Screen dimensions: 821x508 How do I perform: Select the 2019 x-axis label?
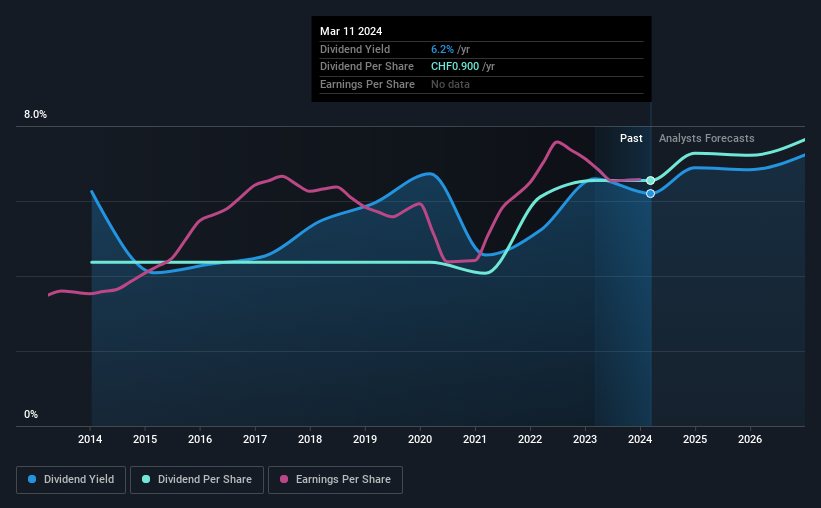(365, 439)
